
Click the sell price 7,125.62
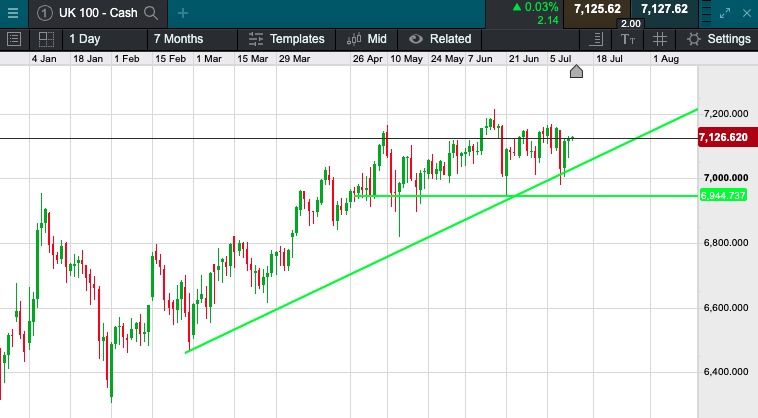[x=597, y=9]
